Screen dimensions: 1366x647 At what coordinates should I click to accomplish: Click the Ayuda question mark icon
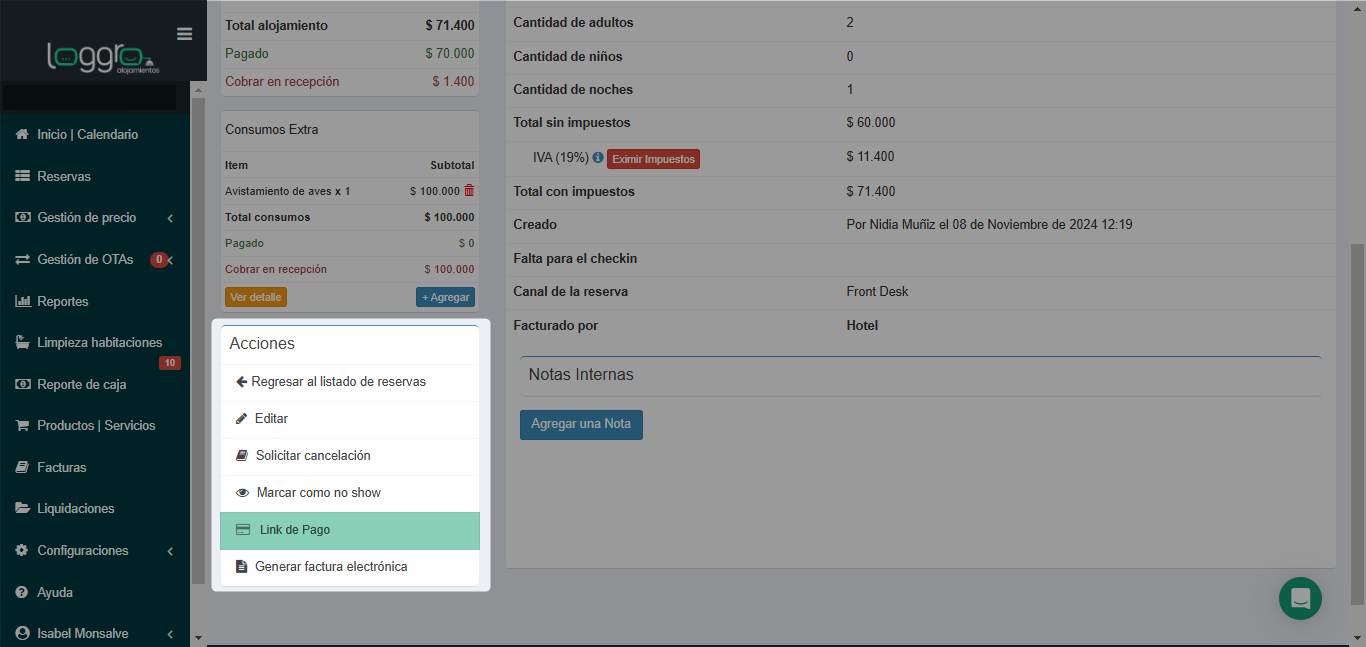coord(22,592)
